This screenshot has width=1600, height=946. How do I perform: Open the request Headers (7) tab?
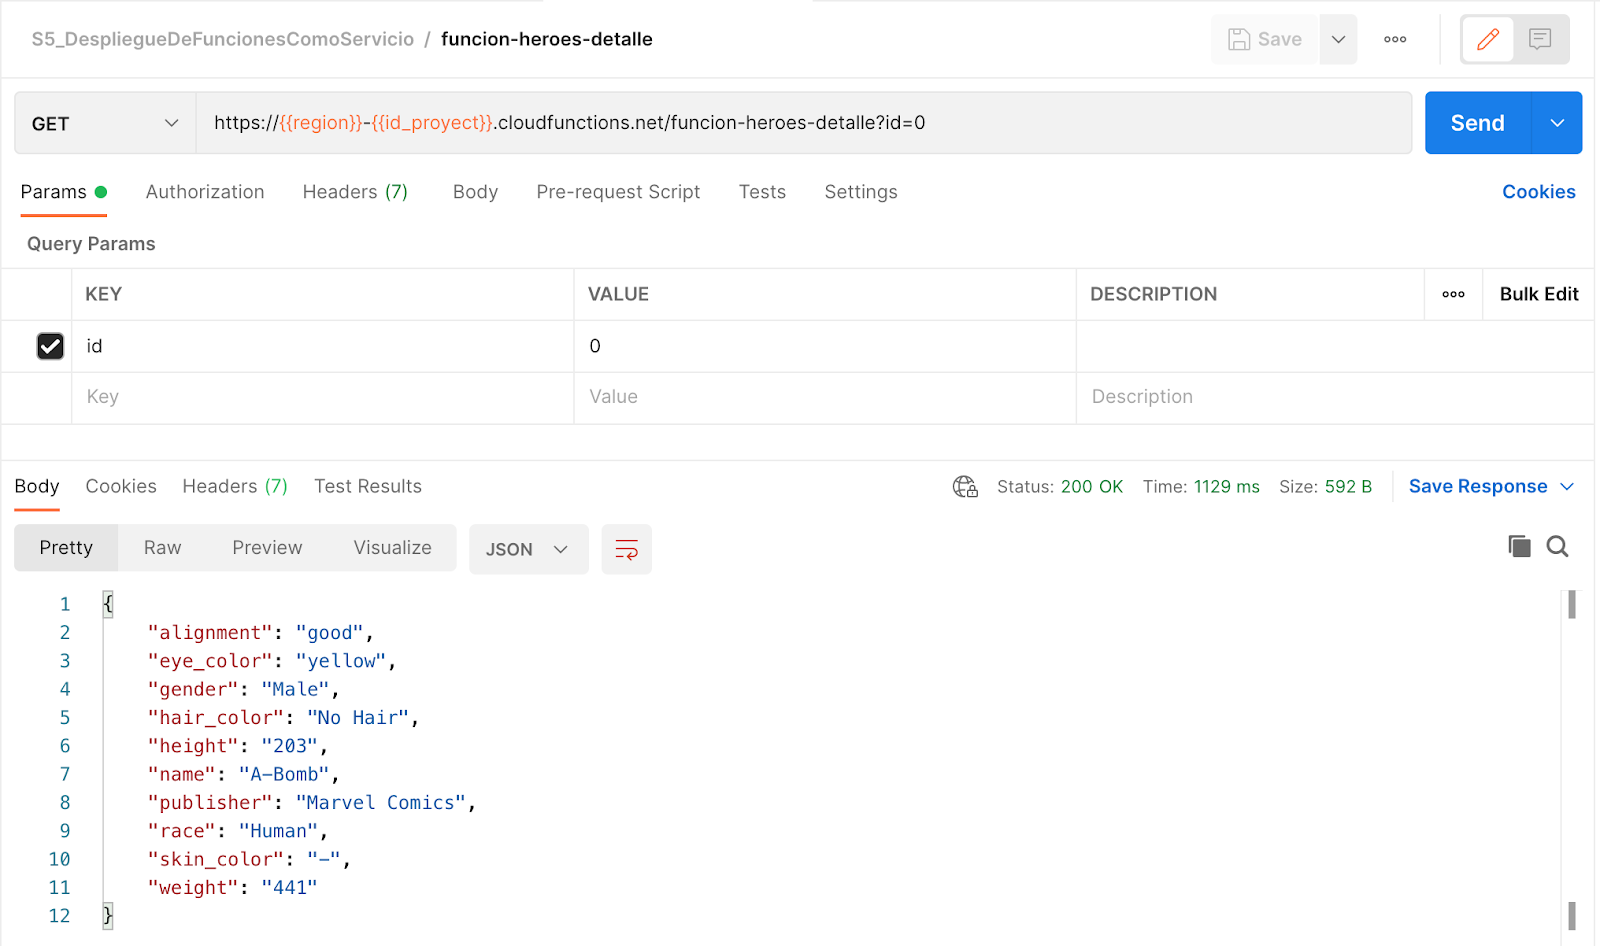click(x=355, y=192)
